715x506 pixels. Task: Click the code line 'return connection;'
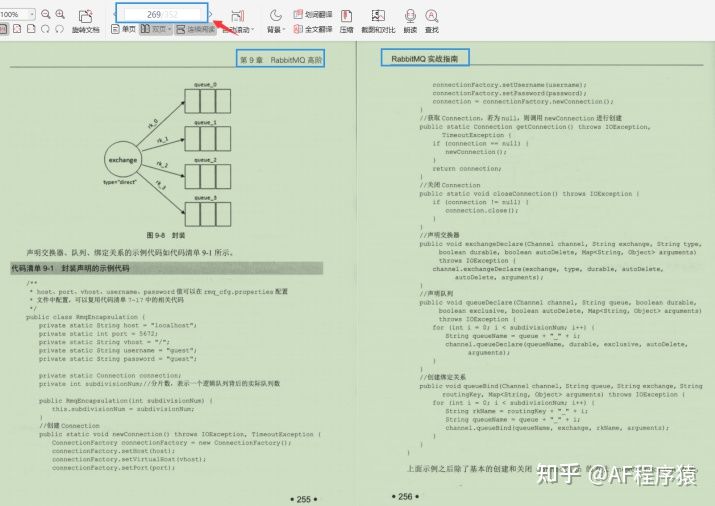467,169
